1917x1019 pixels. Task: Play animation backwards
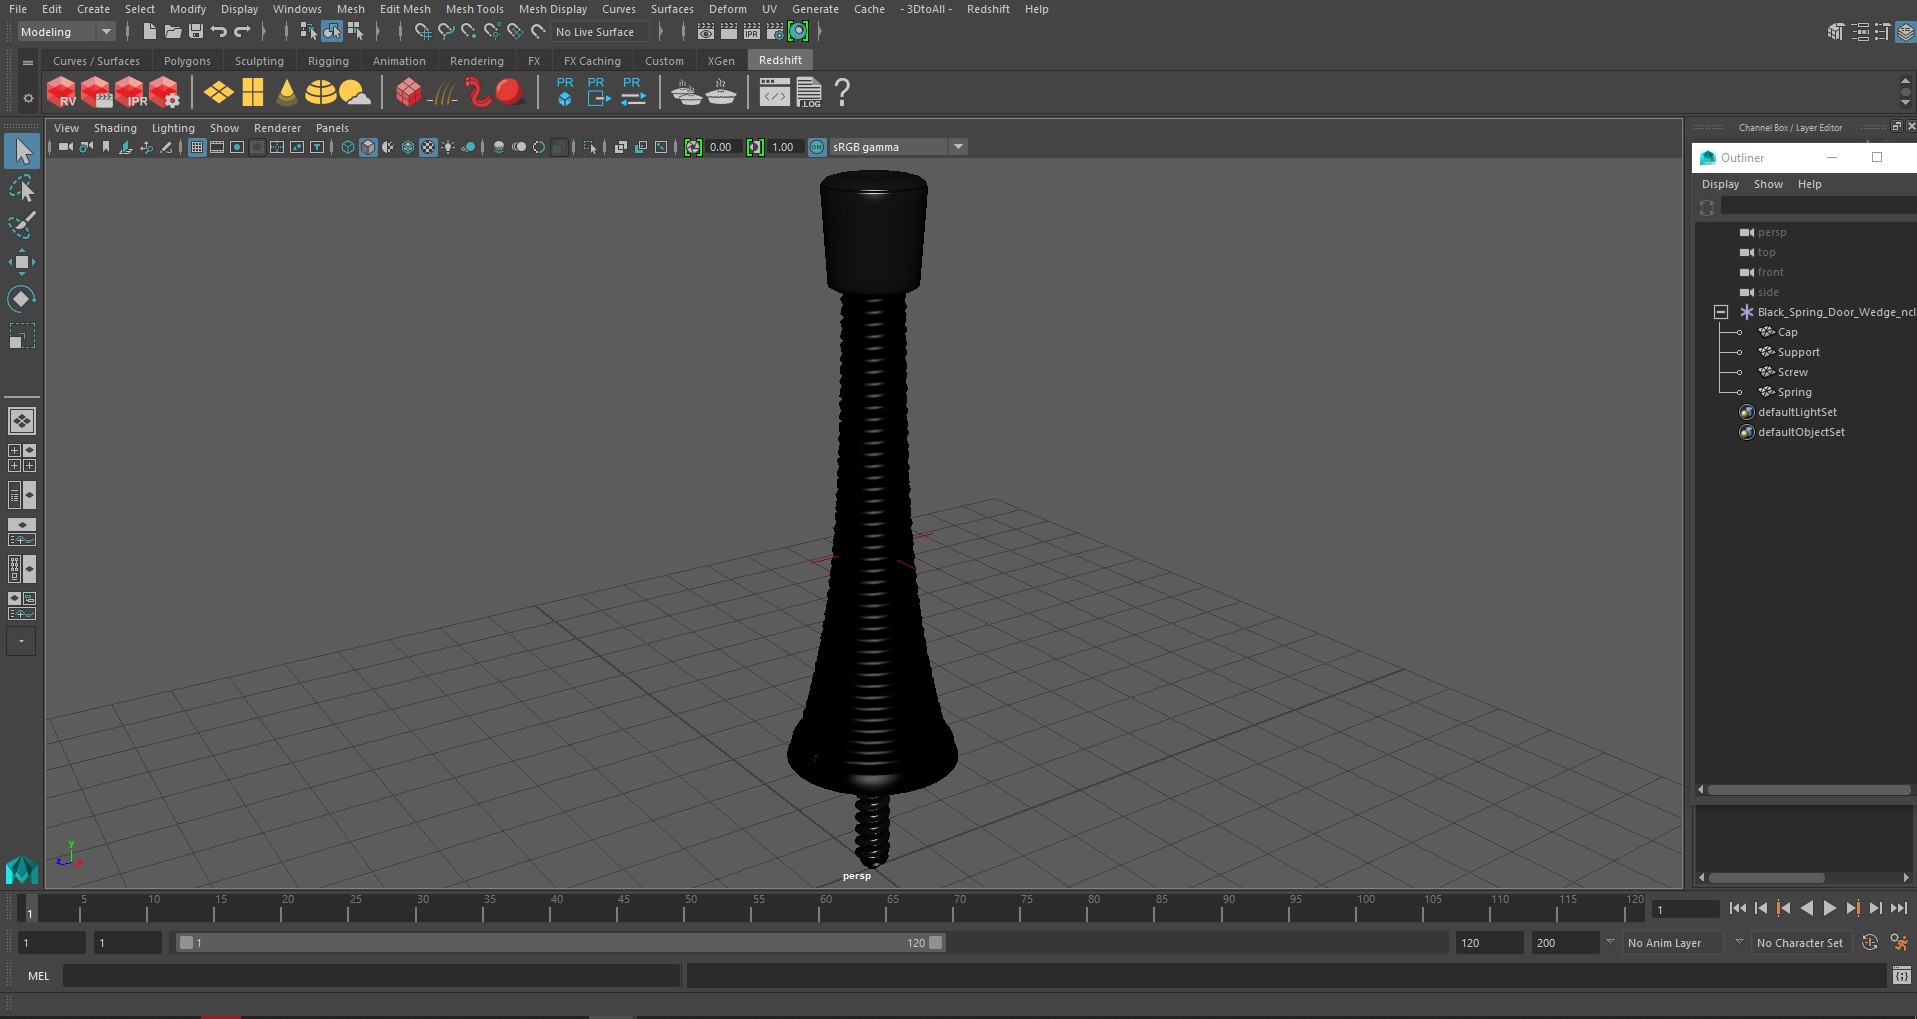(x=1806, y=908)
